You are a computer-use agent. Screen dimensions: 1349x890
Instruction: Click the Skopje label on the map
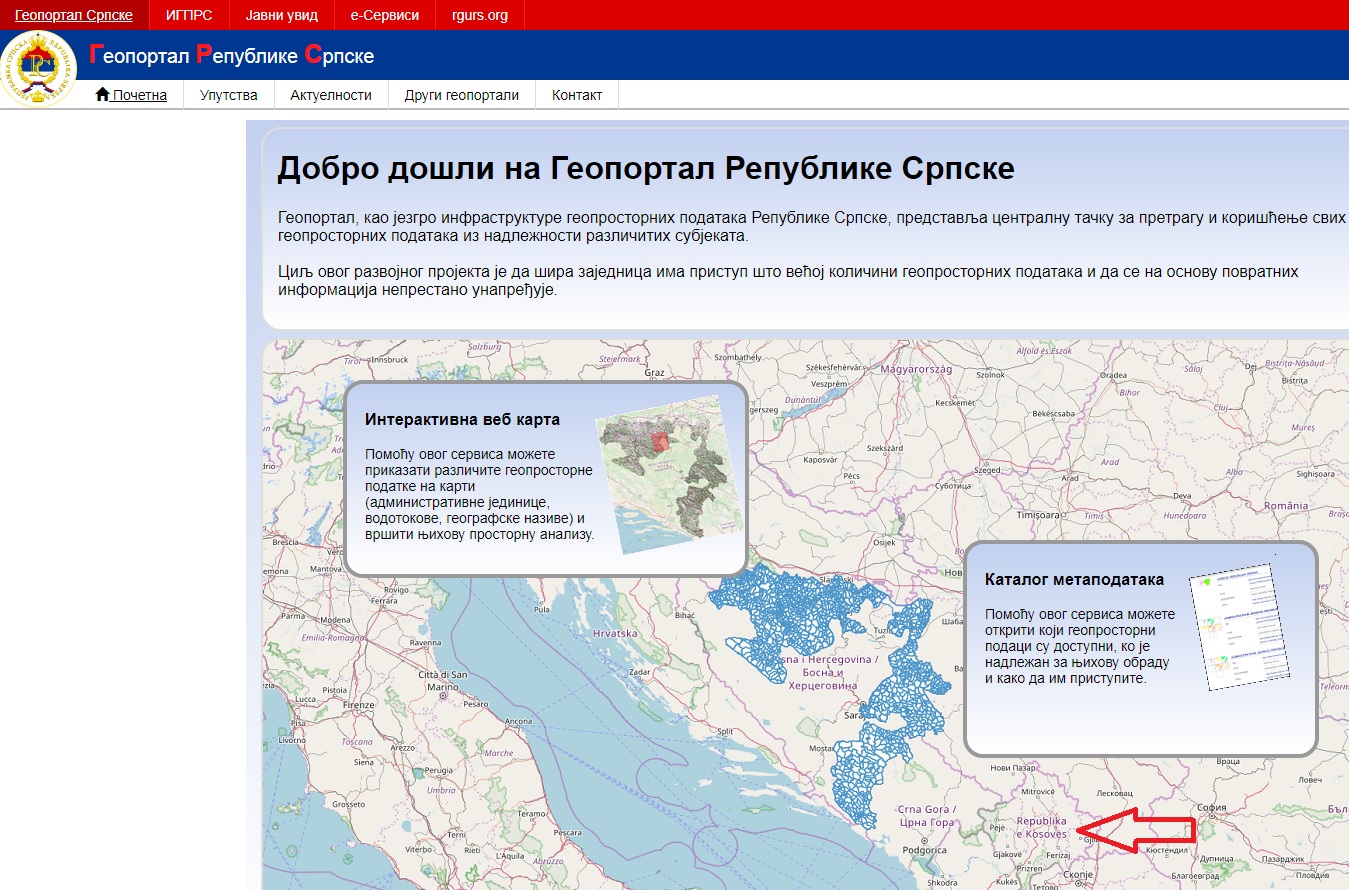[x=1080, y=874]
